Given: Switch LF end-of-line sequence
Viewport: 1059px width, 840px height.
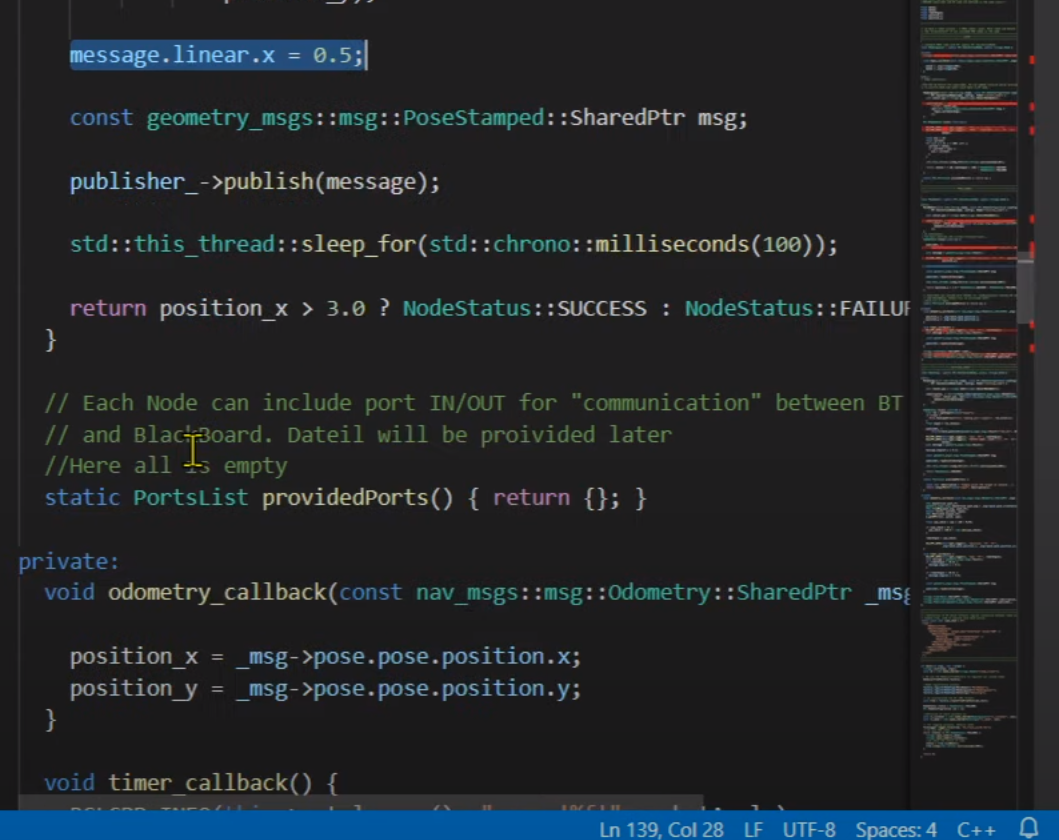Looking at the screenshot, I should point(753,830).
